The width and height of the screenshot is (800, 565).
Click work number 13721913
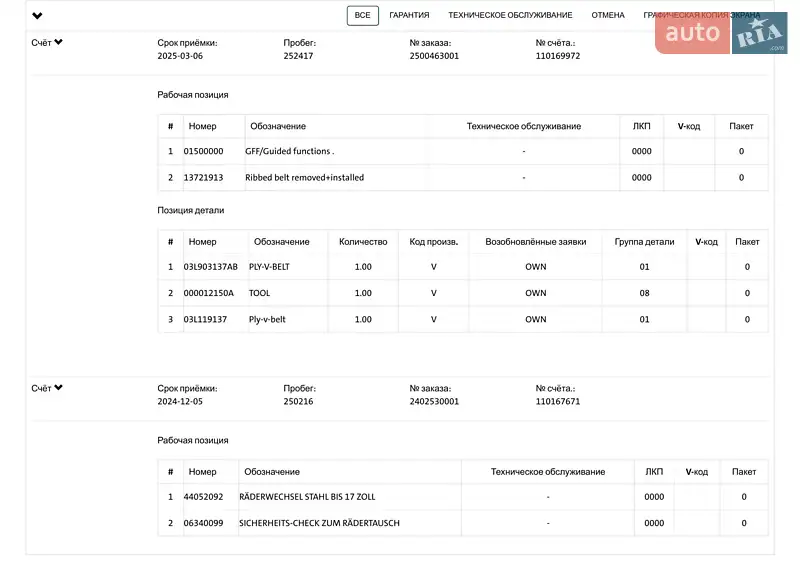point(203,178)
